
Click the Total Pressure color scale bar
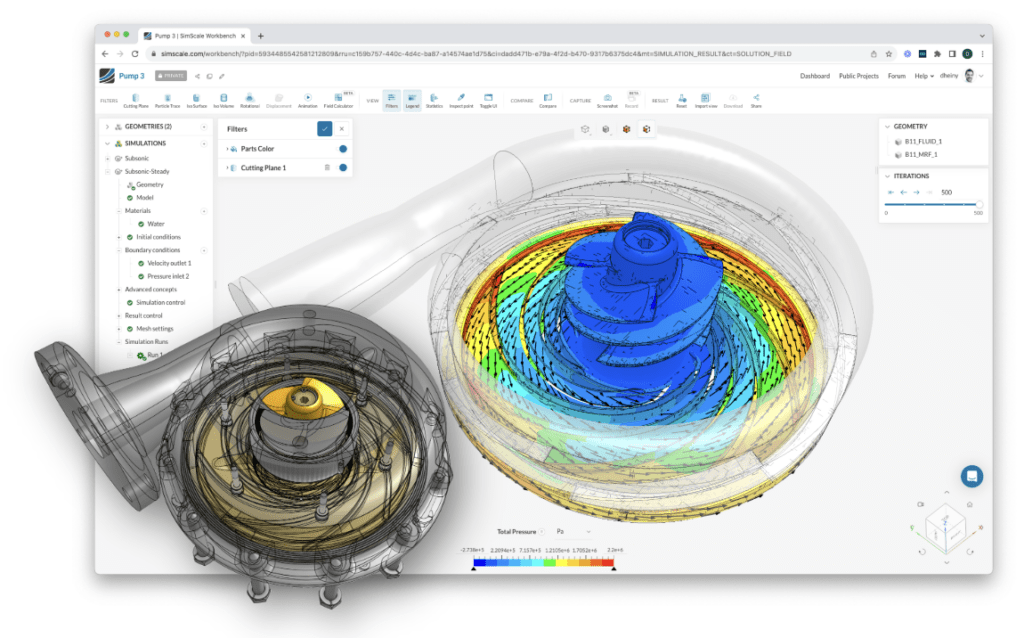pyautogui.click(x=543, y=562)
